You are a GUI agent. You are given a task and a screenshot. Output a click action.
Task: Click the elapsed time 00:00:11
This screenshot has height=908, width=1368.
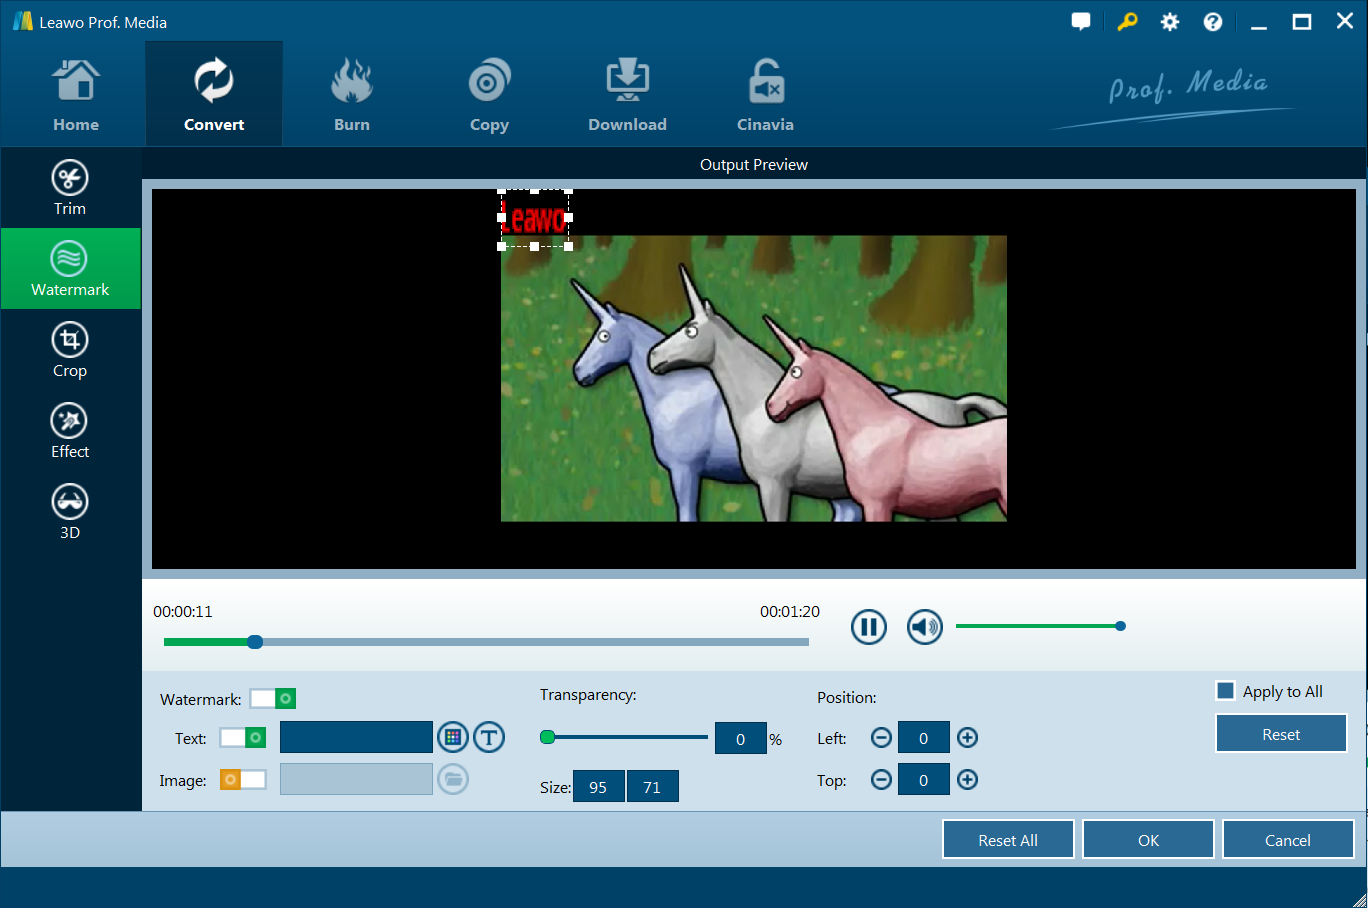pos(183,611)
